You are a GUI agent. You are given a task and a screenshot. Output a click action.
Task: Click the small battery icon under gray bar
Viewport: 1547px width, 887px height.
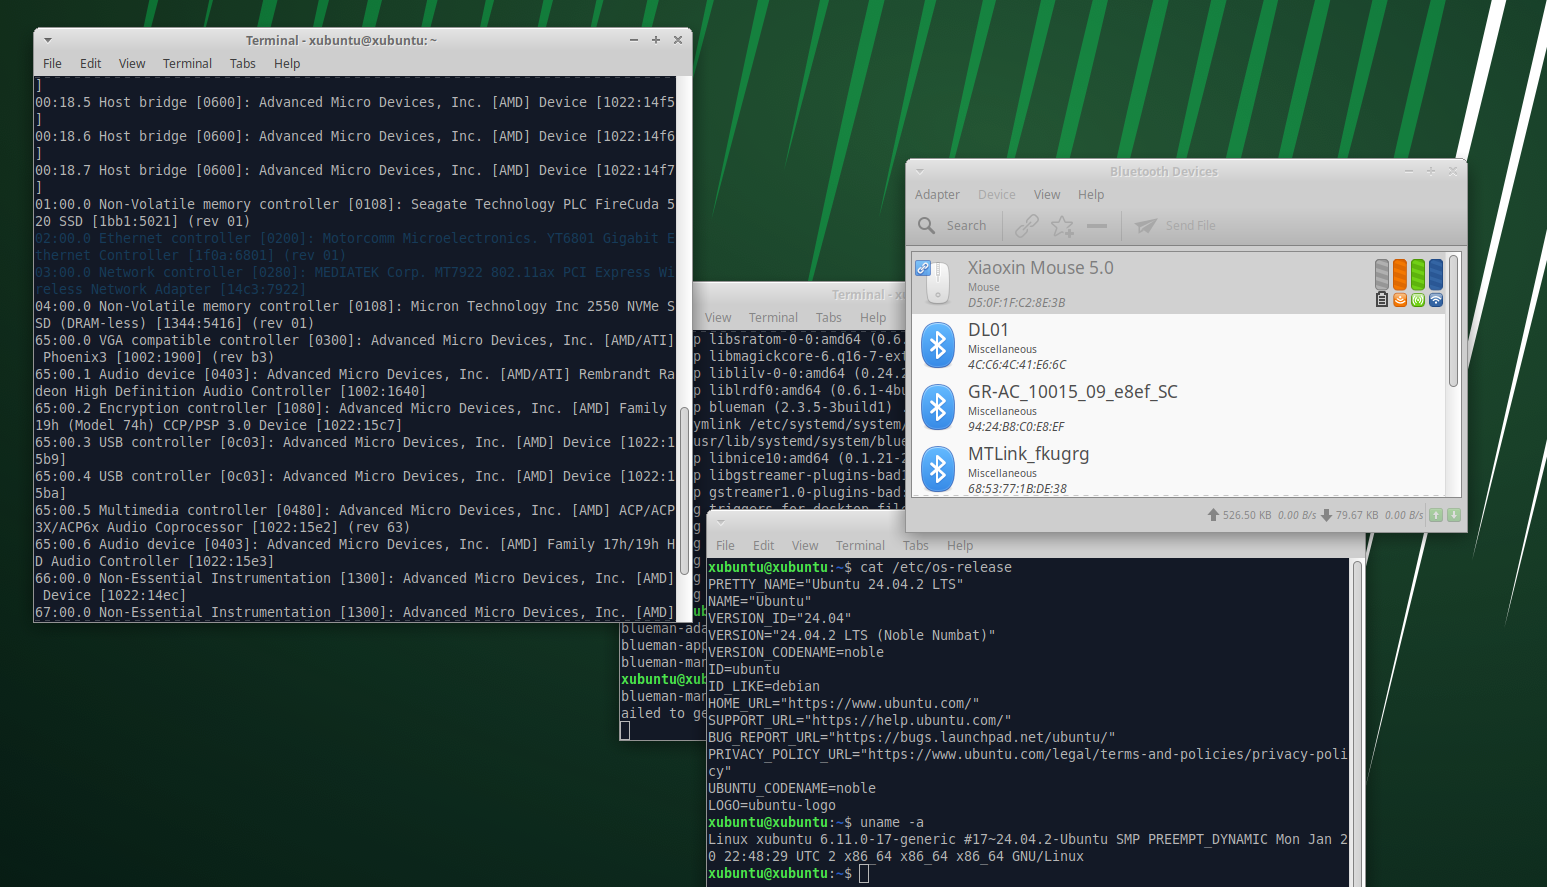(x=1382, y=299)
